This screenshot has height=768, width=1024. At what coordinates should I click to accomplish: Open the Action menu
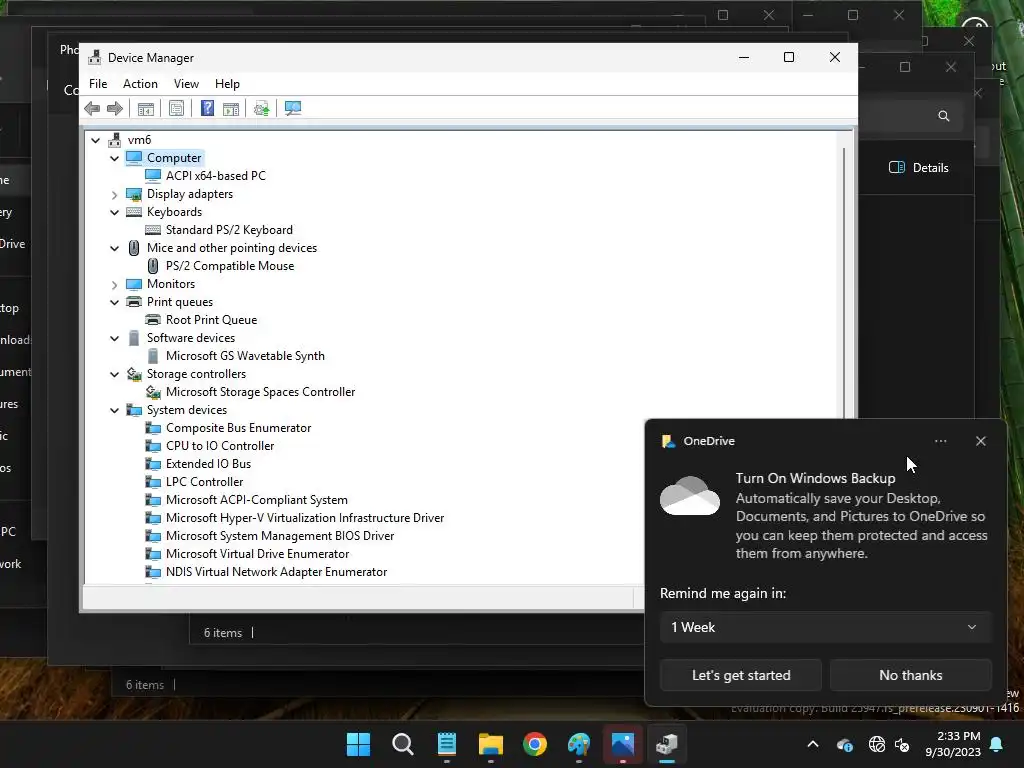pyautogui.click(x=140, y=84)
